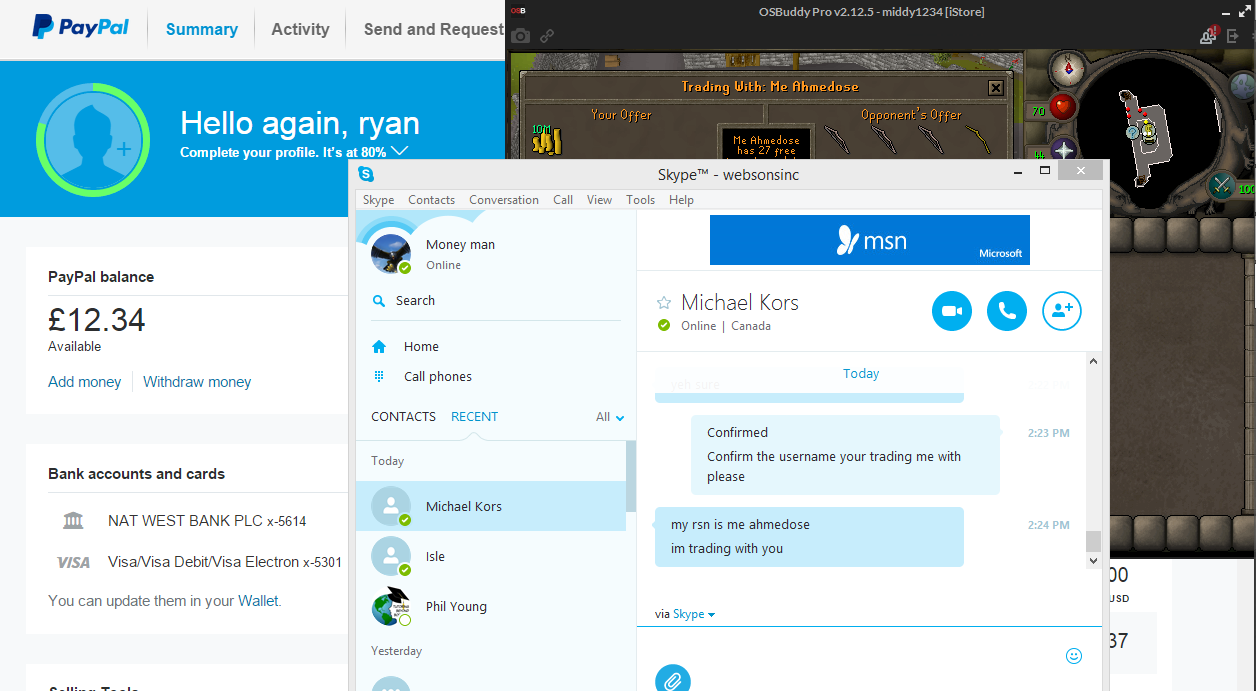Image resolution: width=1256 pixels, height=691 pixels.
Task: Open the Wallet link
Action: pyautogui.click(x=258, y=601)
